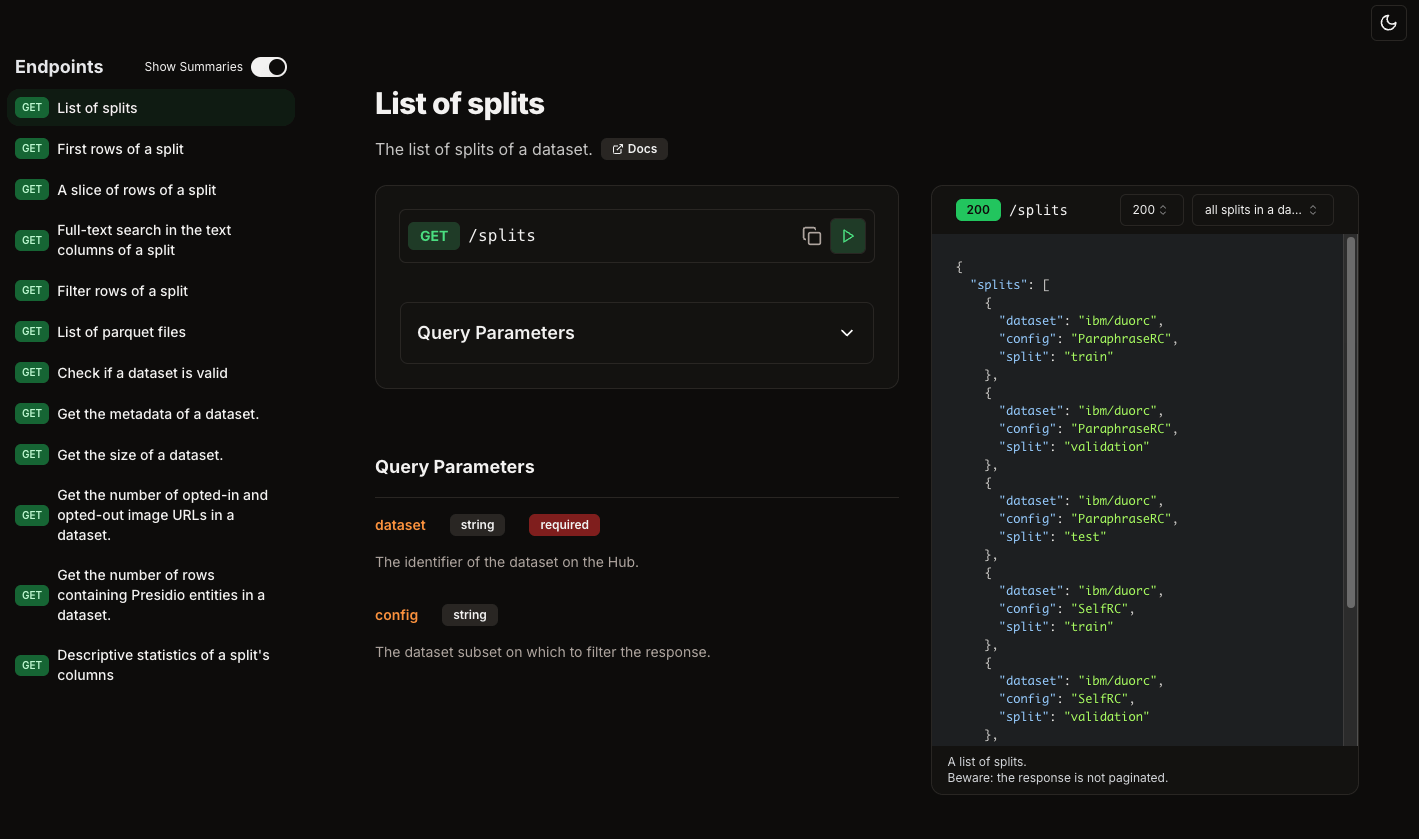Disable the Show Summaries toggle

[268, 66]
